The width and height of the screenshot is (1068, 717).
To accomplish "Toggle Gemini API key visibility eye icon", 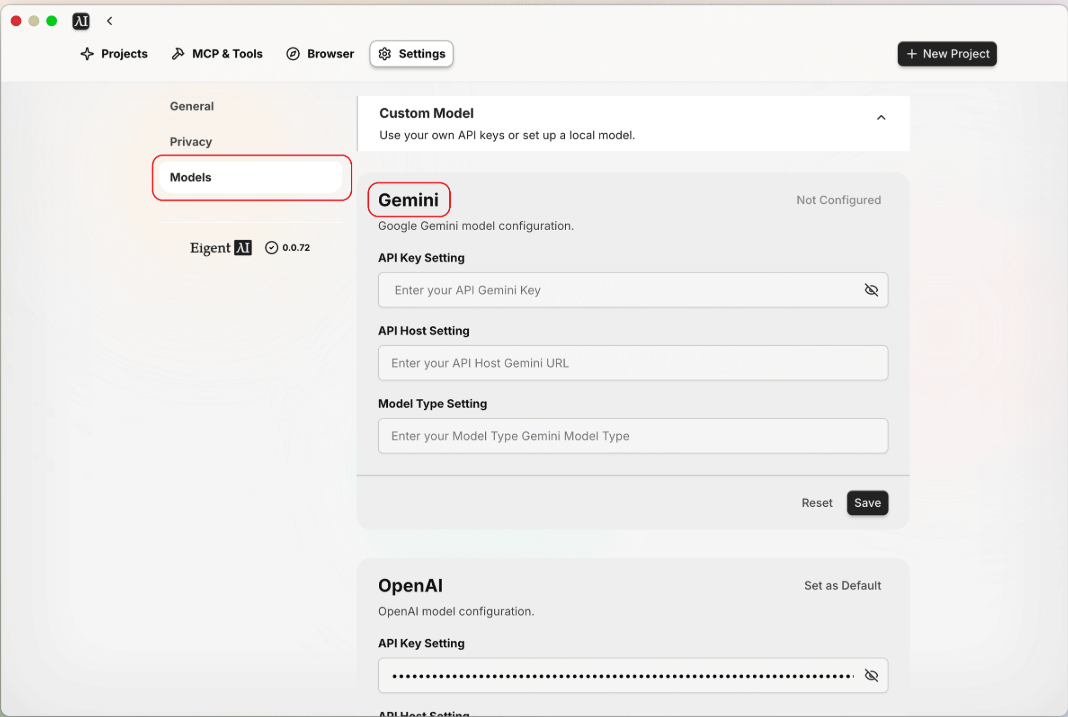I will pyautogui.click(x=871, y=290).
